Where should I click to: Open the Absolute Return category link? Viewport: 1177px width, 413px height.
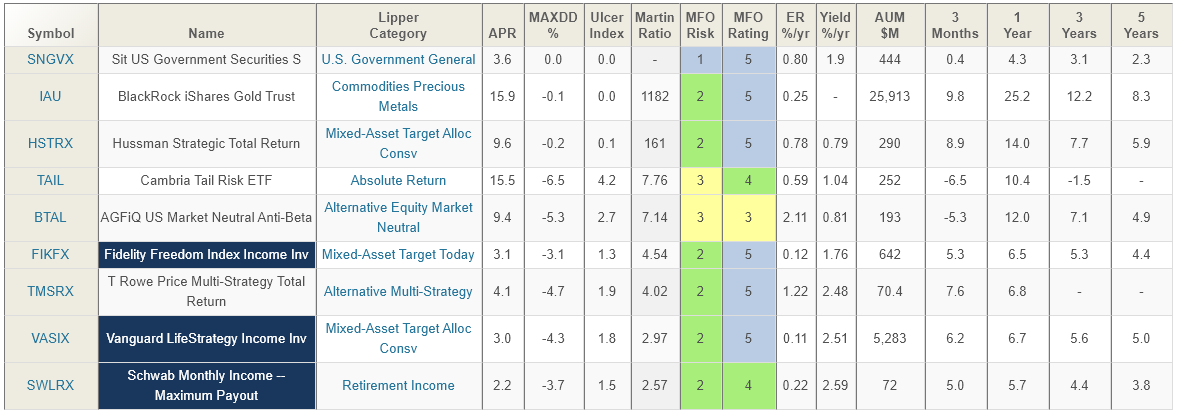pos(399,180)
